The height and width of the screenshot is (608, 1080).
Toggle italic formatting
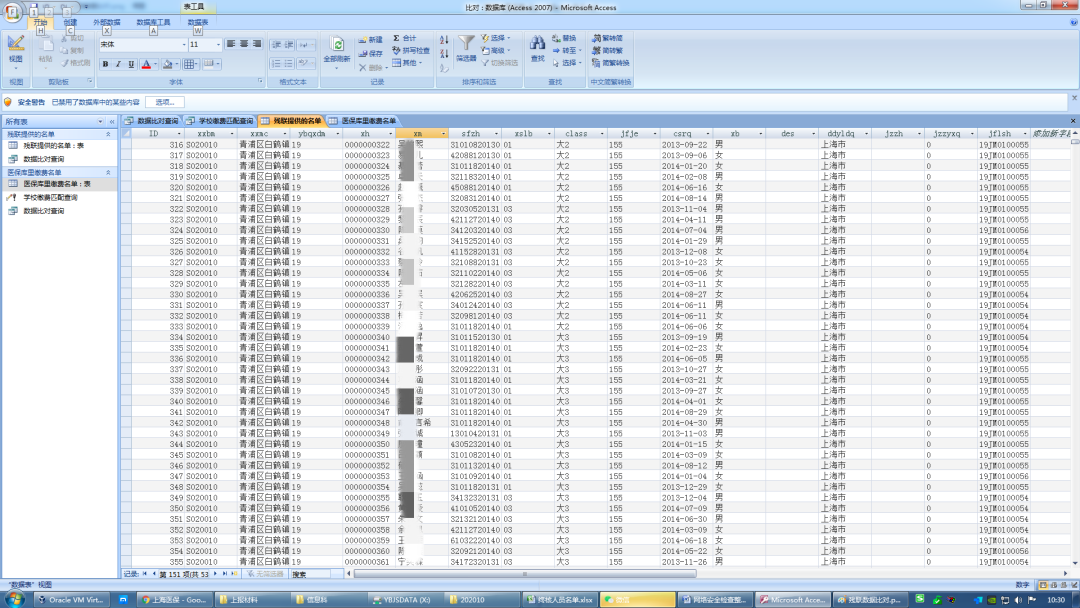tap(118, 64)
